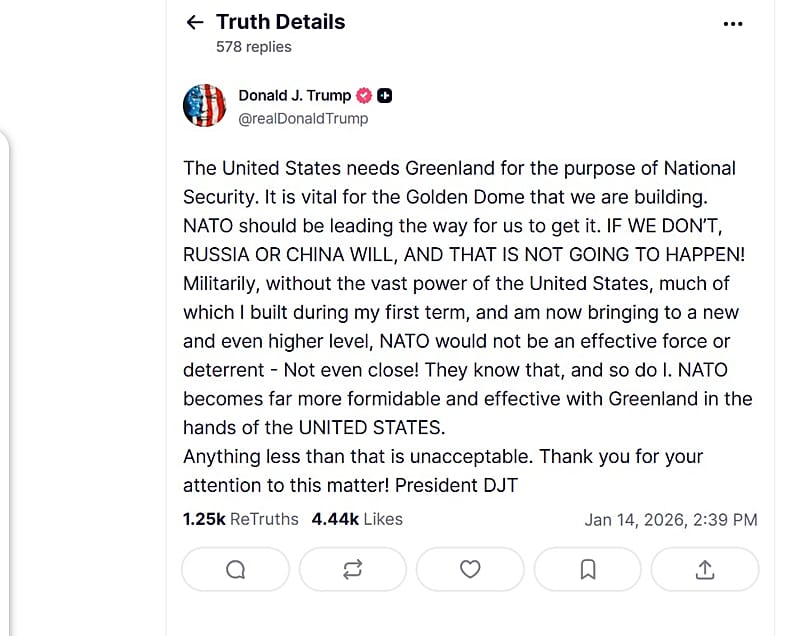Viewport: 808px width, 636px height.
Task: Share the post using the upload icon
Action: (x=705, y=569)
